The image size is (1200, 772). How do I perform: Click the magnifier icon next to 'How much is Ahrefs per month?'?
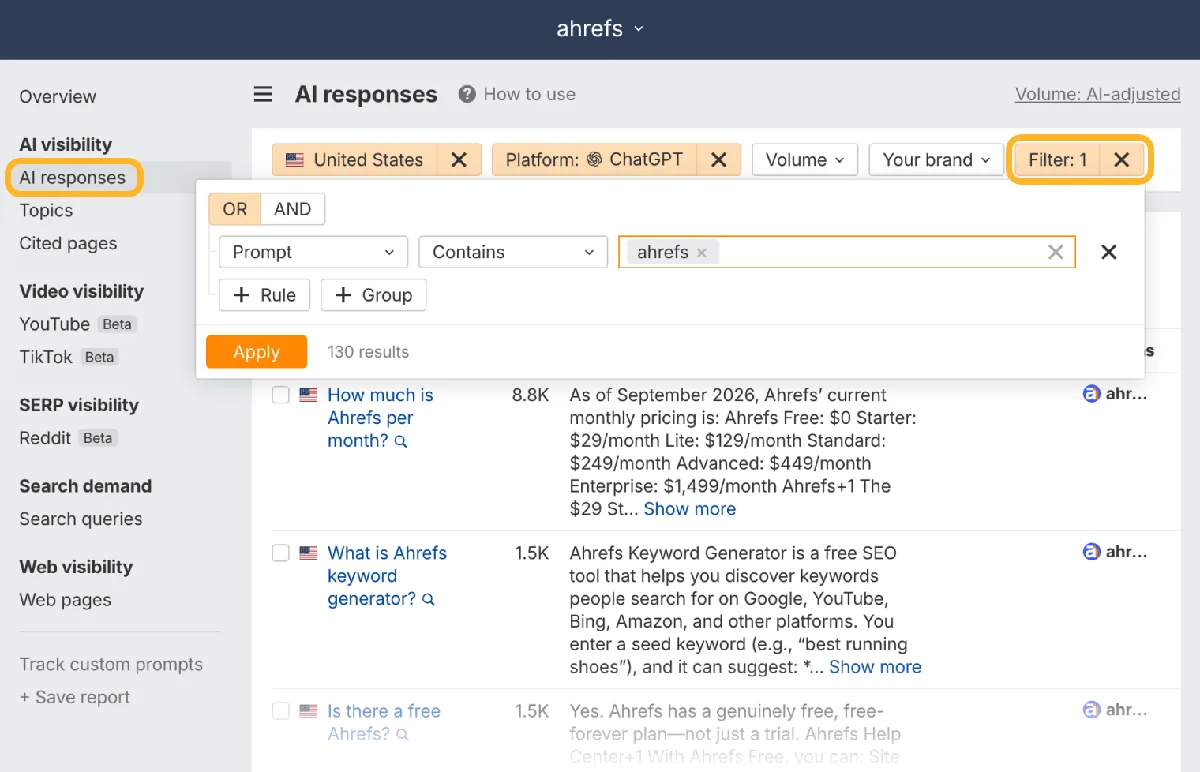click(x=401, y=442)
